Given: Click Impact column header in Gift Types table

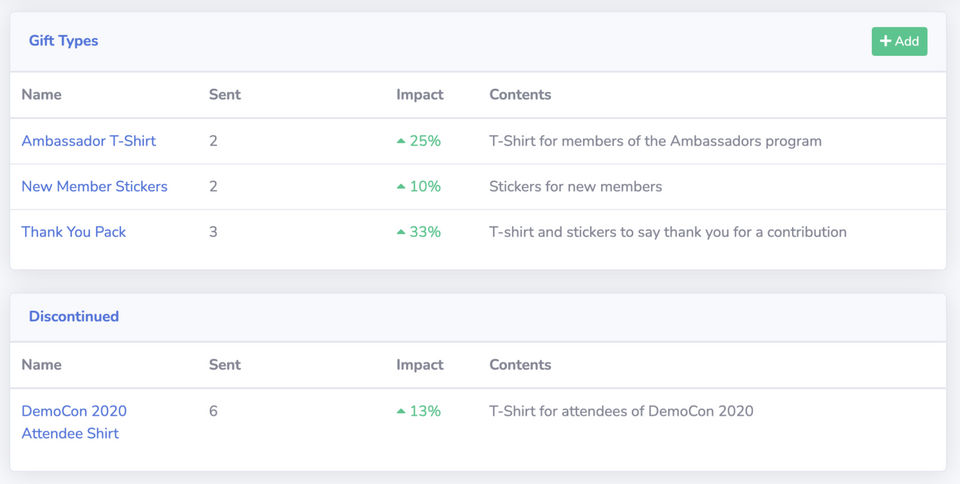Looking at the screenshot, I should pyautogui.click(x=420, y=95).
